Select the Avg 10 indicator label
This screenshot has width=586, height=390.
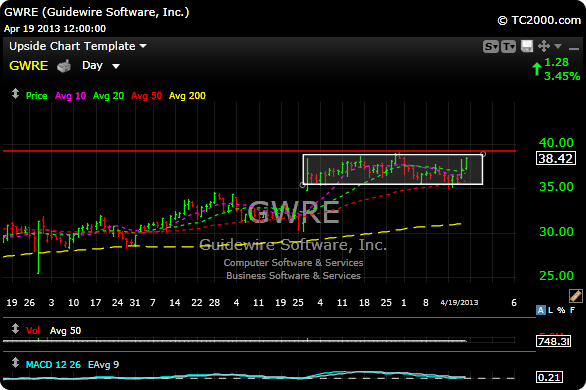[70, 96]
